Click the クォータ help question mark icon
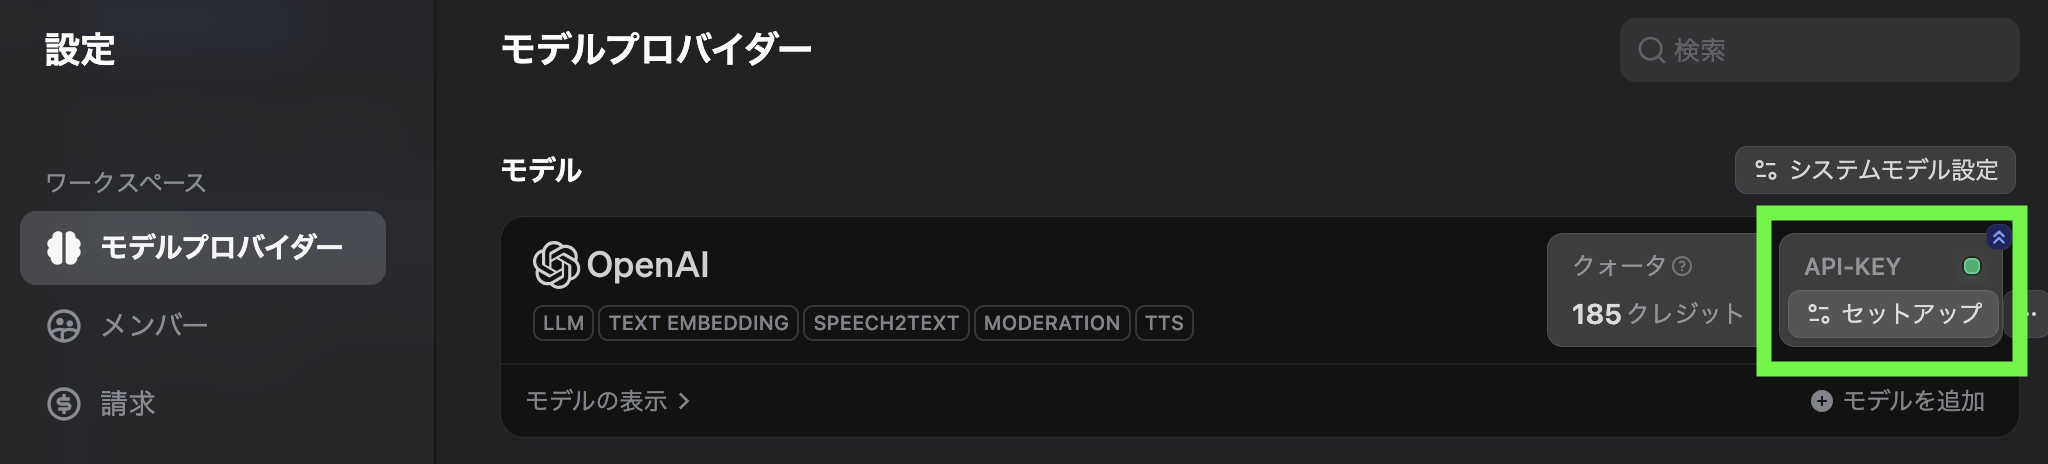Viewport: 2048px width, 464px height. pos(1682,266)
